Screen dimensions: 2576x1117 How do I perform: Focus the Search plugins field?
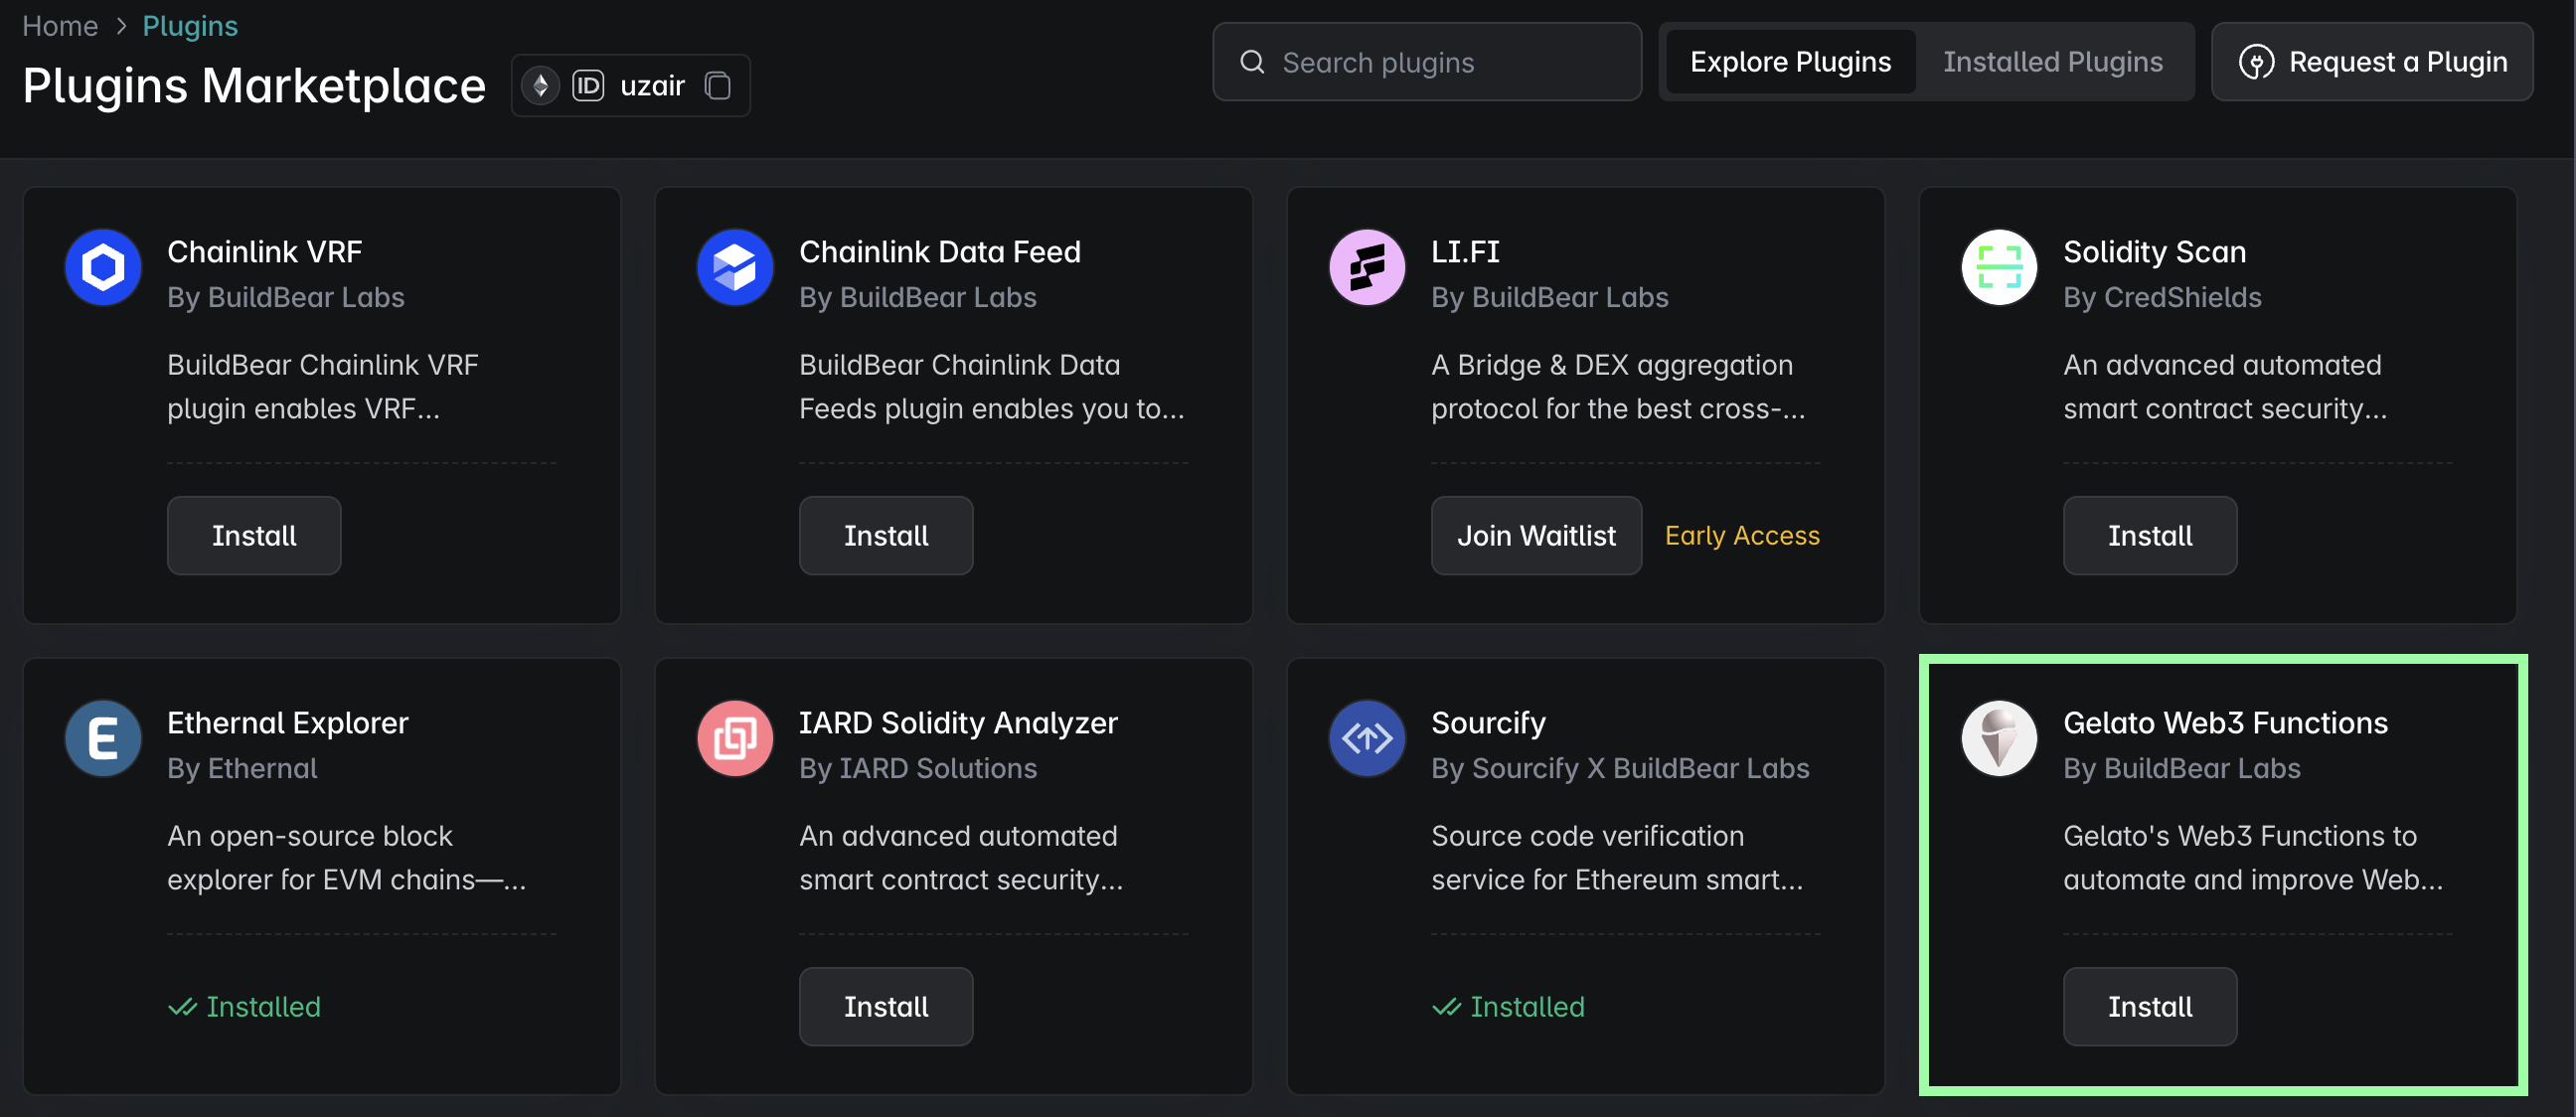[1427, 62]
